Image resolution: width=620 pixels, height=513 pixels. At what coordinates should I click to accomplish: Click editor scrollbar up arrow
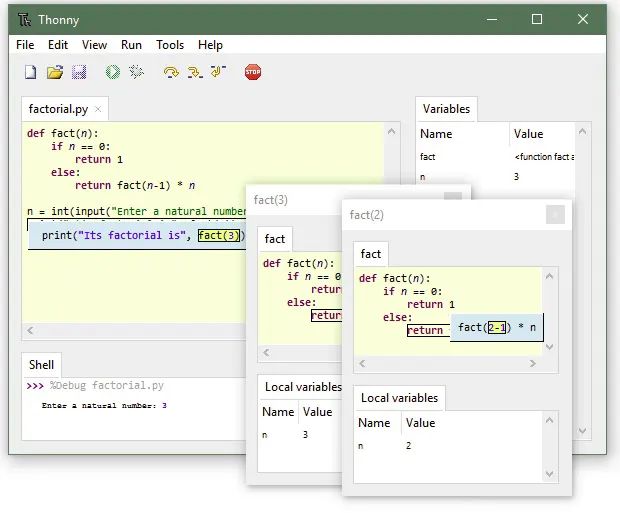click(391, 131)
